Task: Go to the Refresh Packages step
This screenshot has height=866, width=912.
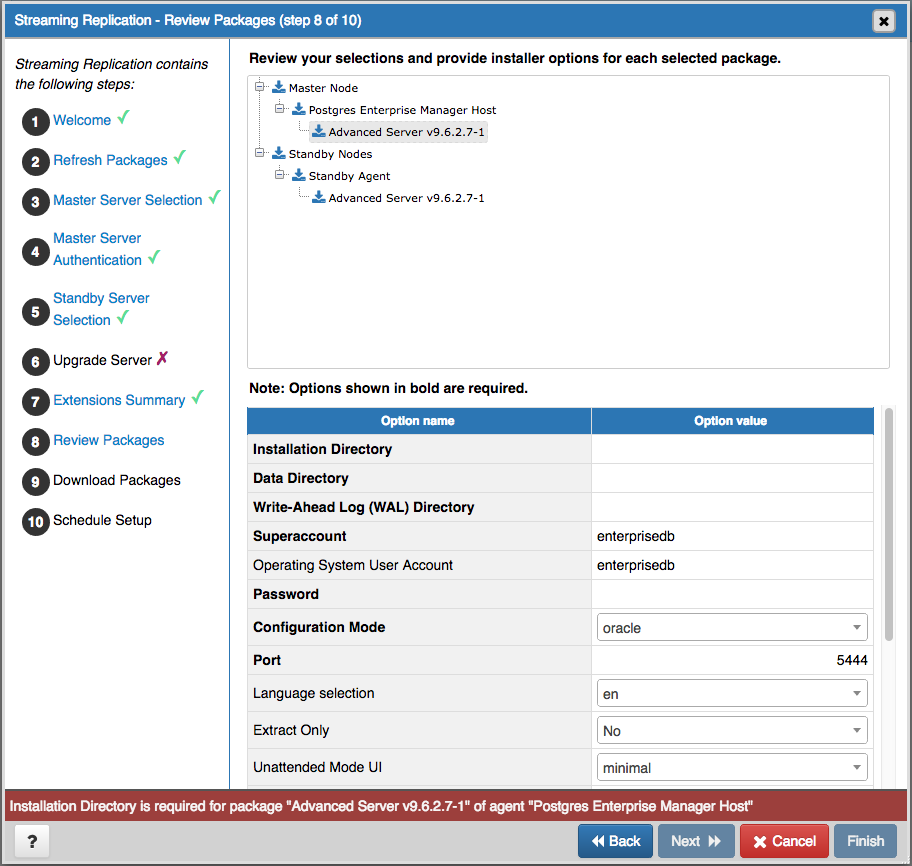Action: 111,160
